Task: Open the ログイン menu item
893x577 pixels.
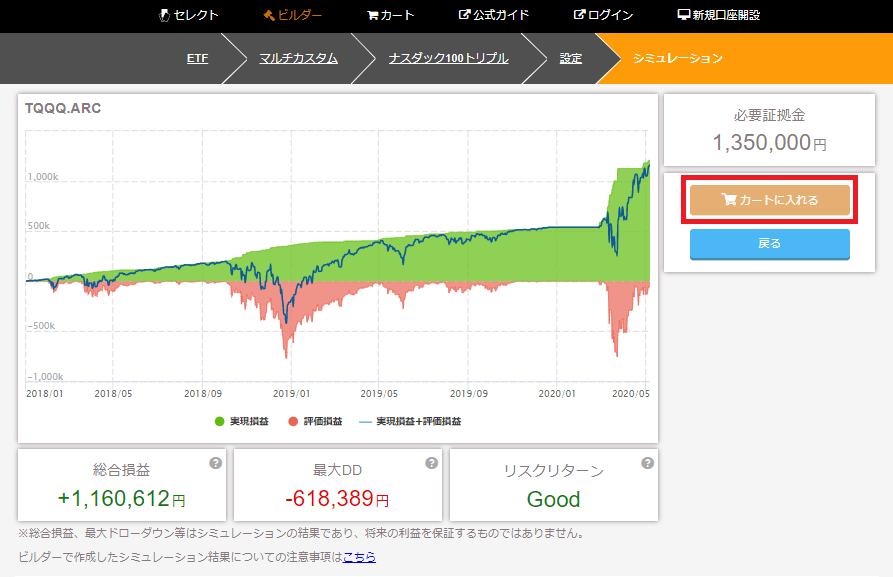Action: (603, 15)
